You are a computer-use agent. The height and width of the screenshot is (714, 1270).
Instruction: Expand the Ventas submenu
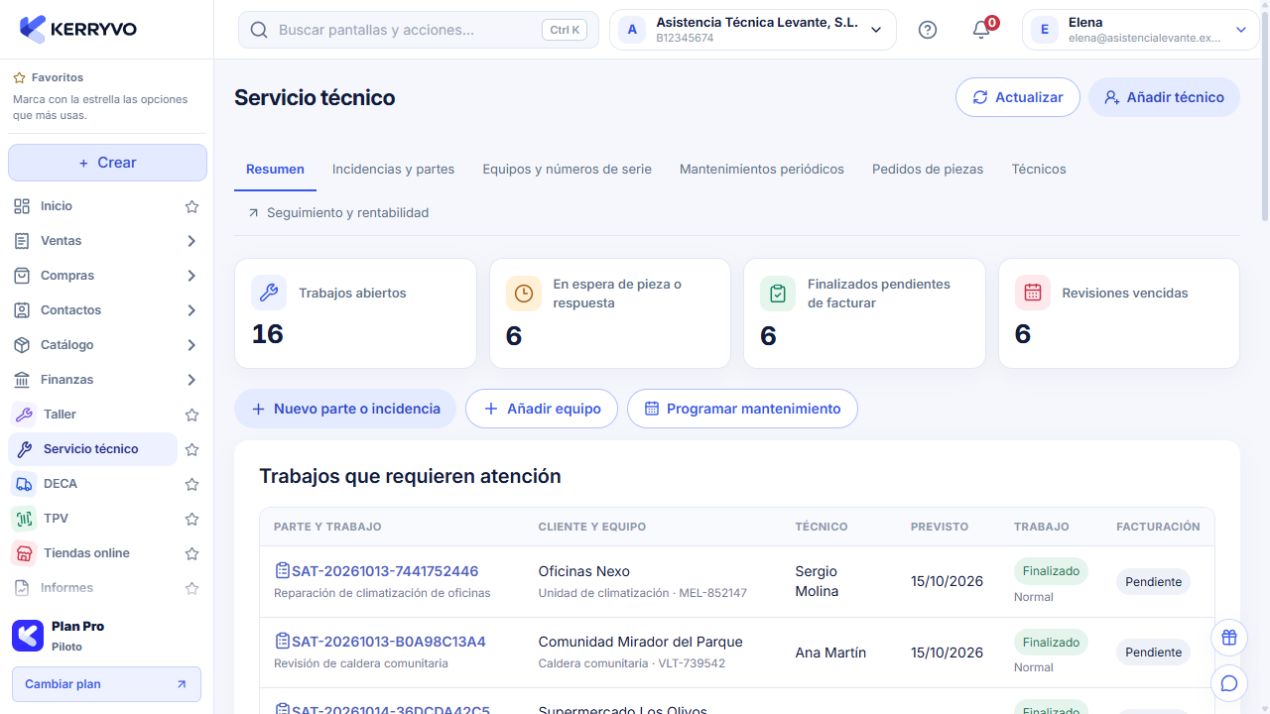point(192,241)
